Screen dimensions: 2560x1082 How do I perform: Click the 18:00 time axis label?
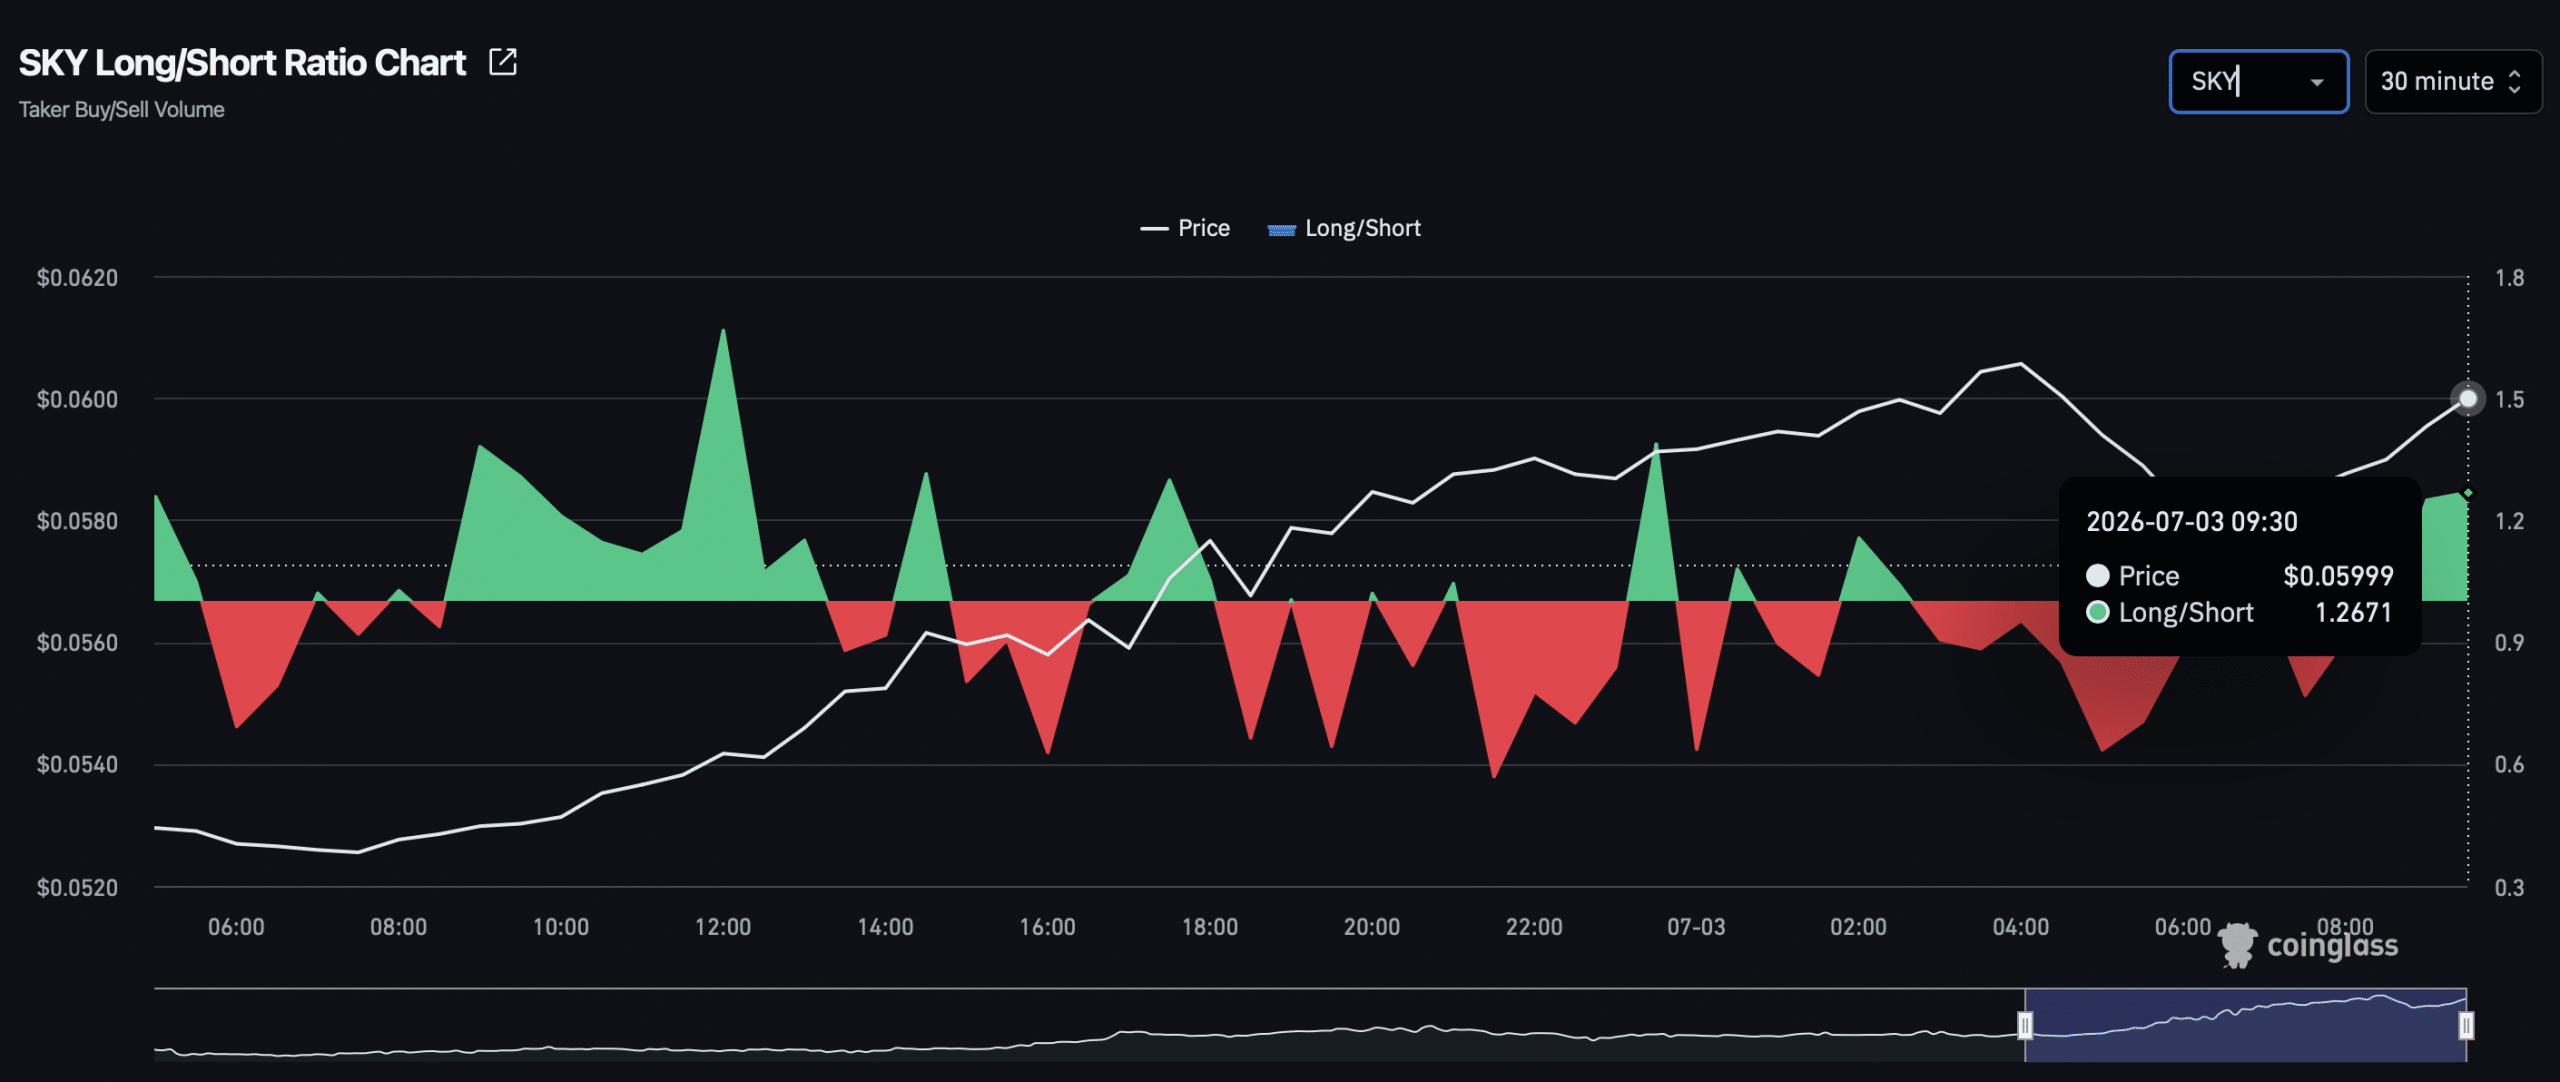[1210, 927]
